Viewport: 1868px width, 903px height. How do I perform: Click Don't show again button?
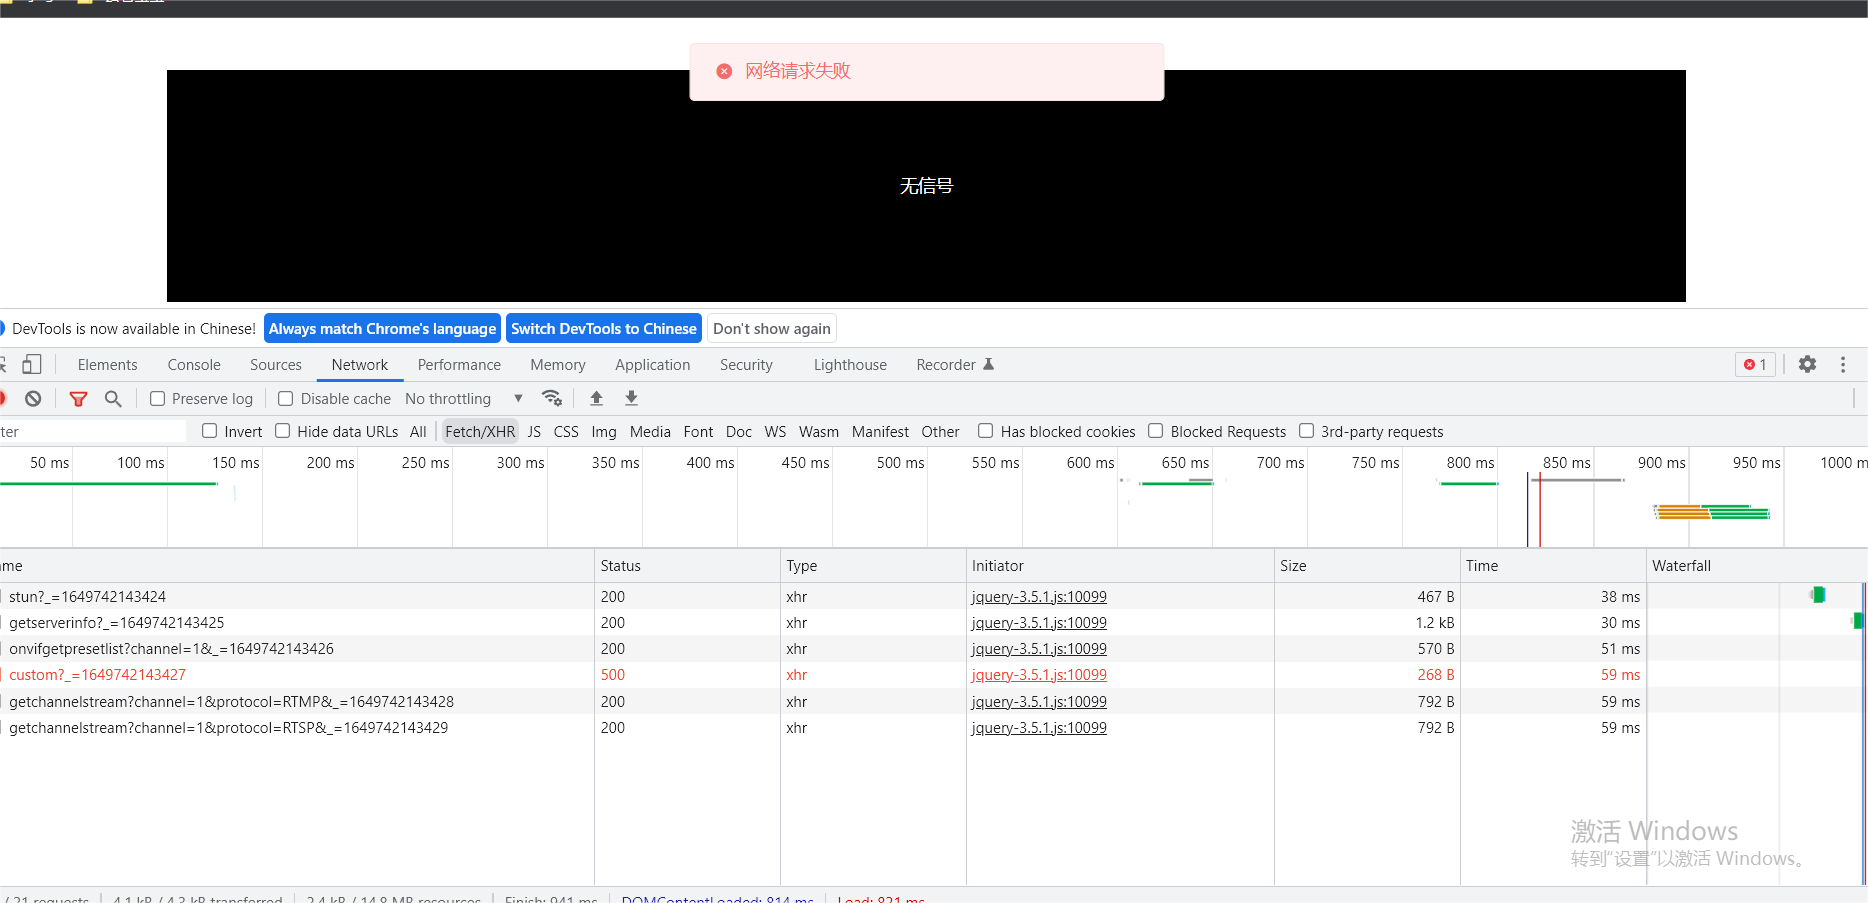tap(772, 328)
